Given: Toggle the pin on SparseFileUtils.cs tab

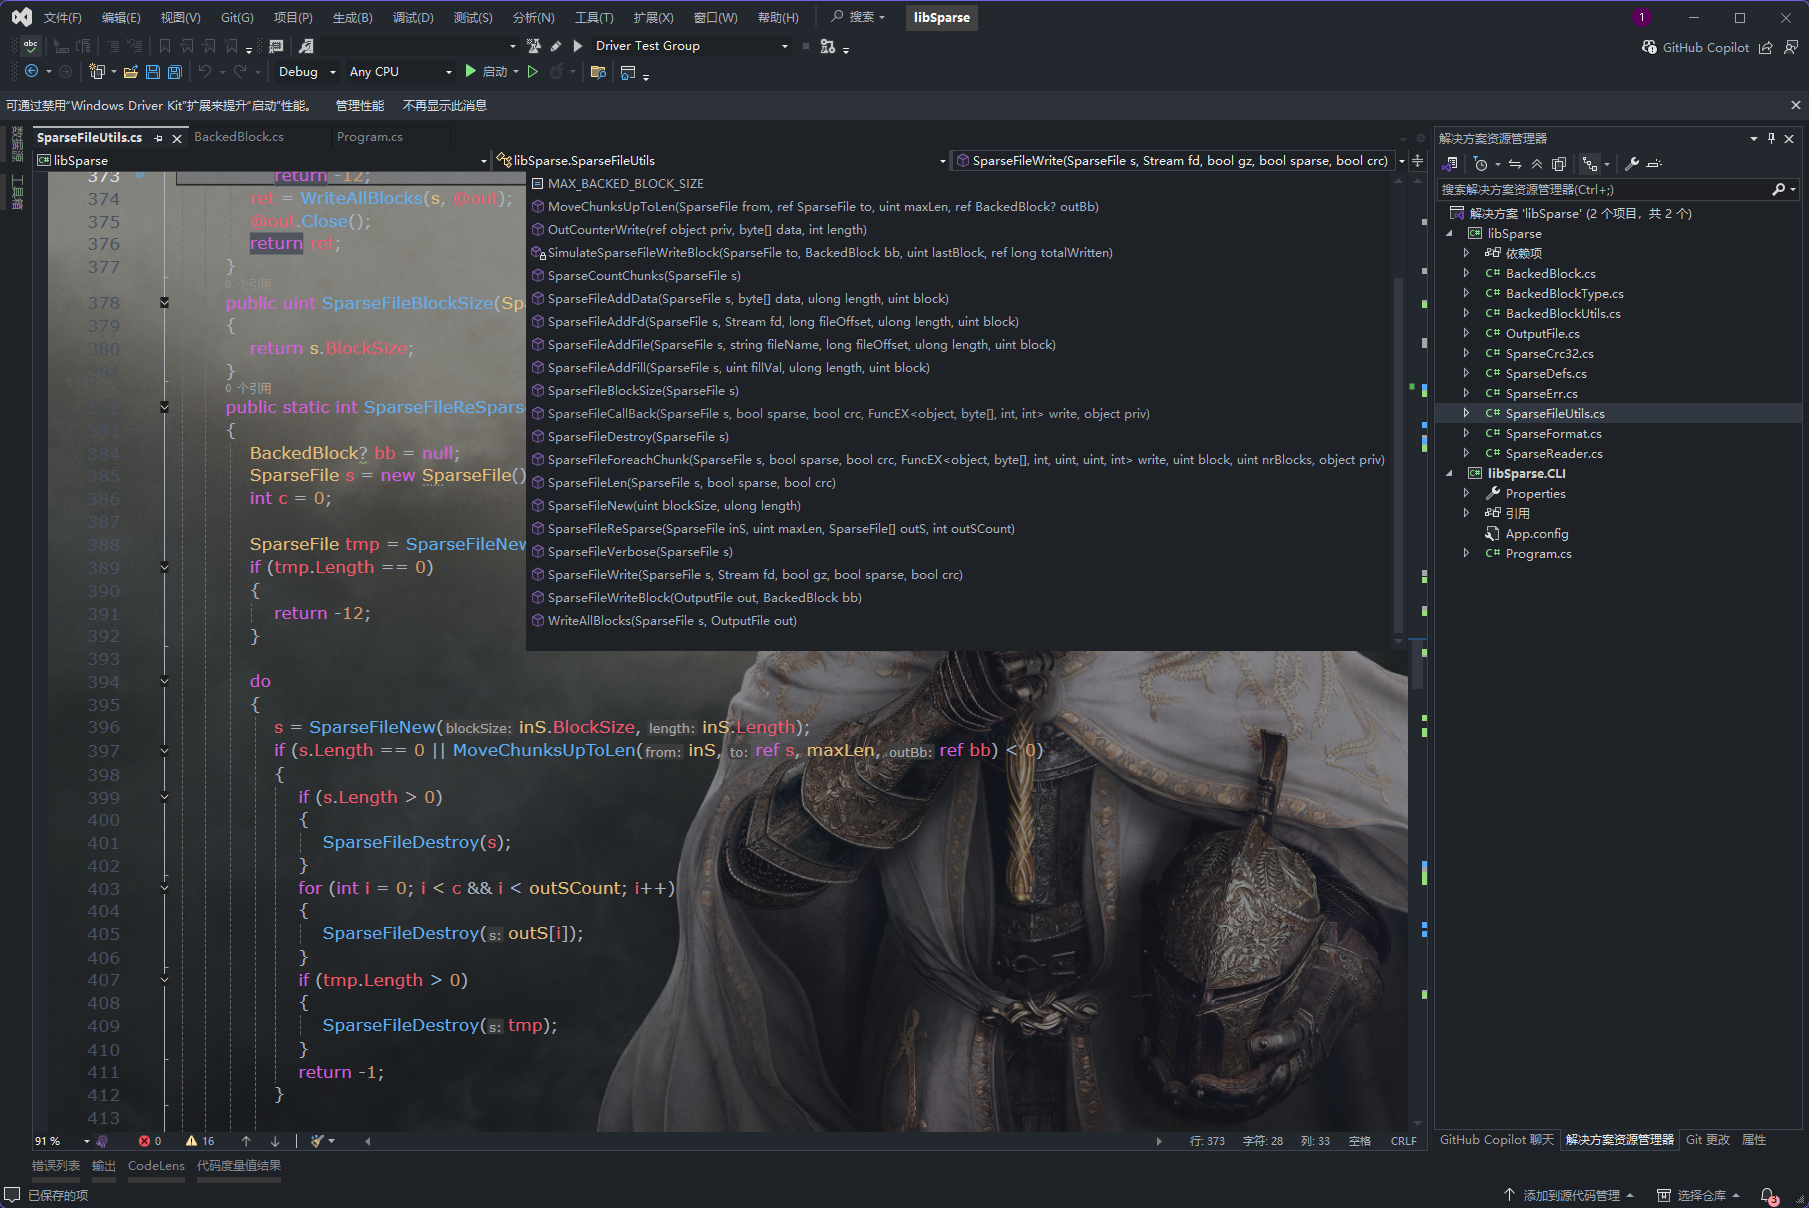Looking at the screenshot, I should [159, 138].
